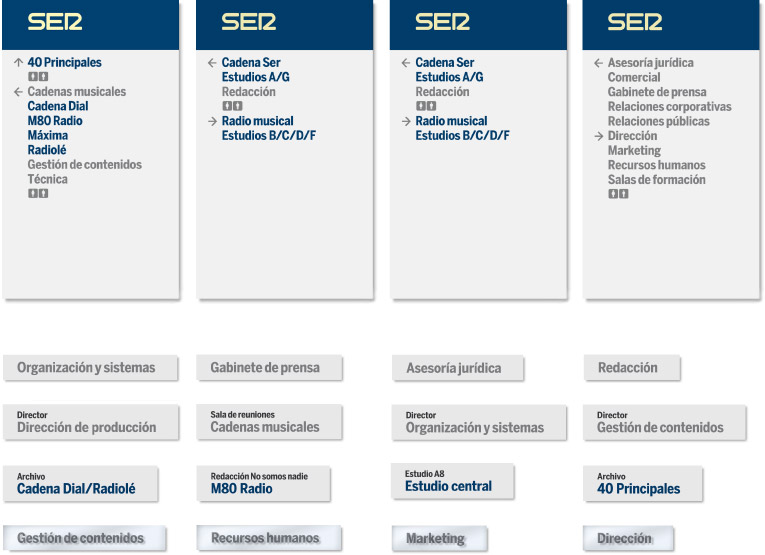765x555 pixels.
Task: Click the SER logo on the fourth panel
Action: pyautogui.click(x=635, y=22)
